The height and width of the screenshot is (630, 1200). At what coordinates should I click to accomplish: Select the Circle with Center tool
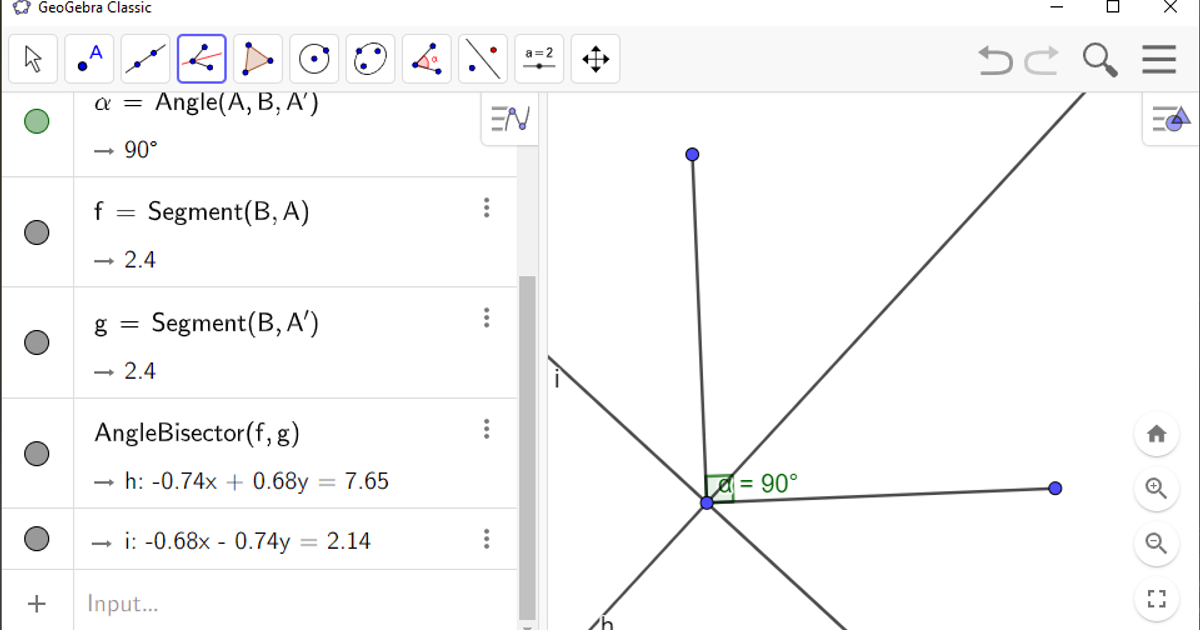coord(314,59)
